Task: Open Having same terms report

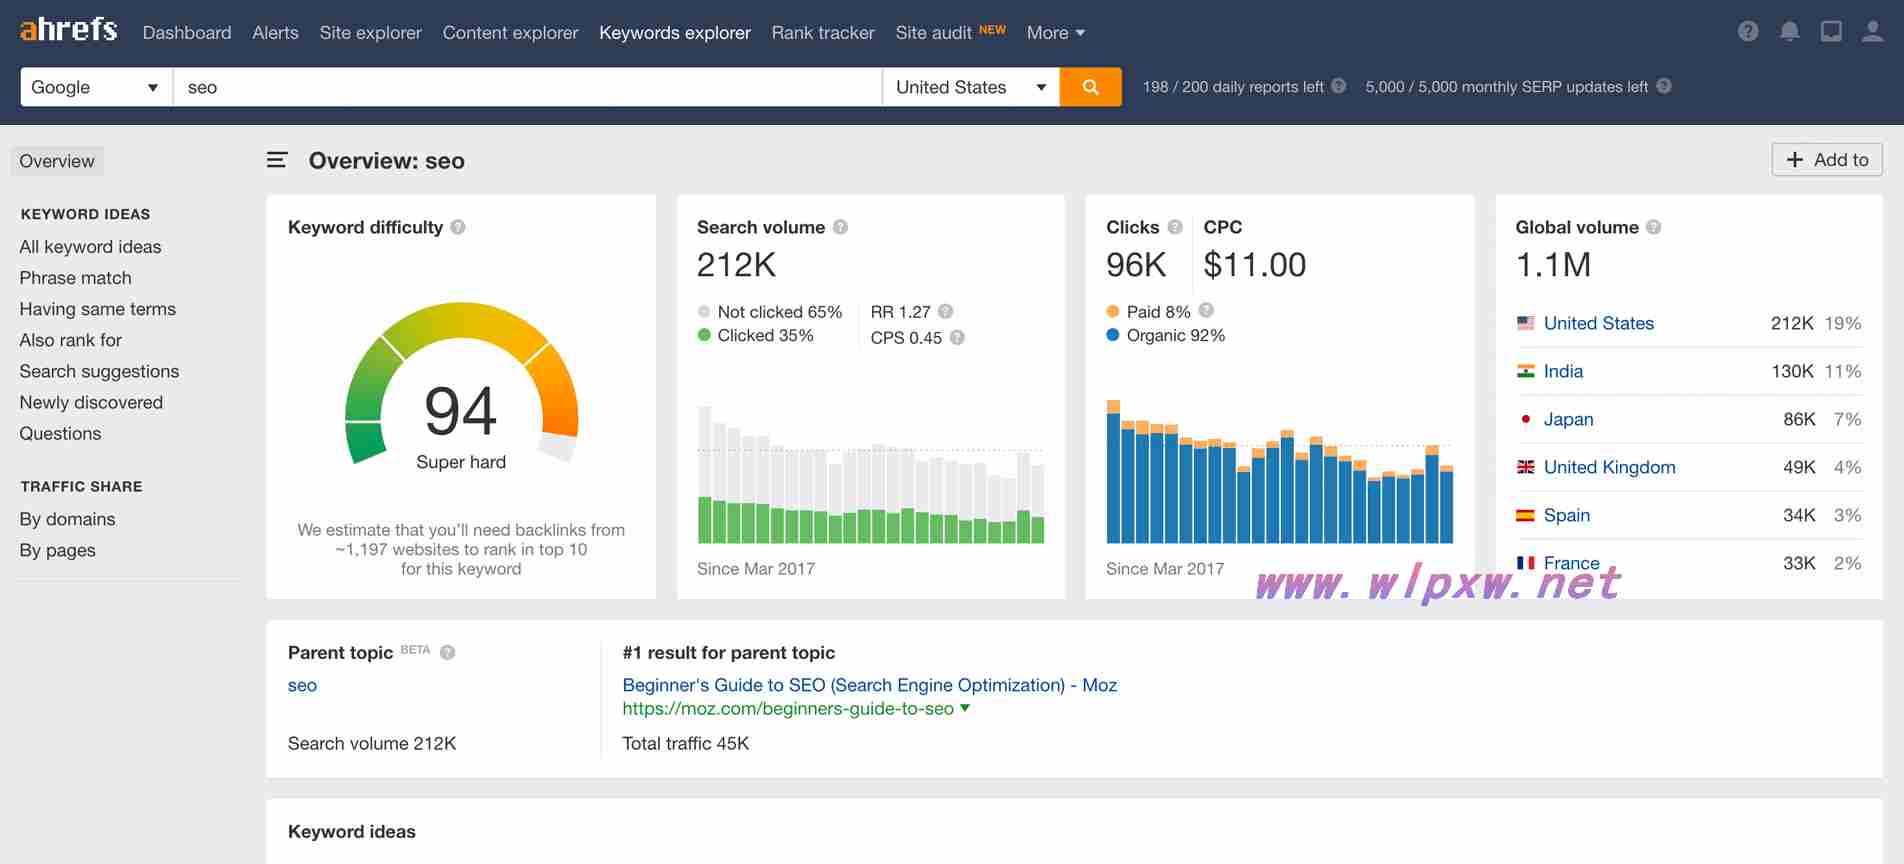Action: 97,309
